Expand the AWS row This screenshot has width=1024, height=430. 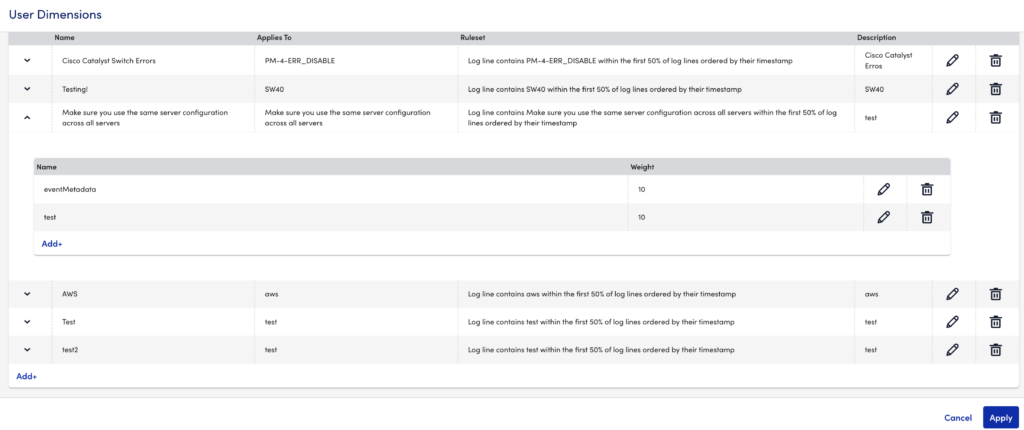tap(28, 294)
